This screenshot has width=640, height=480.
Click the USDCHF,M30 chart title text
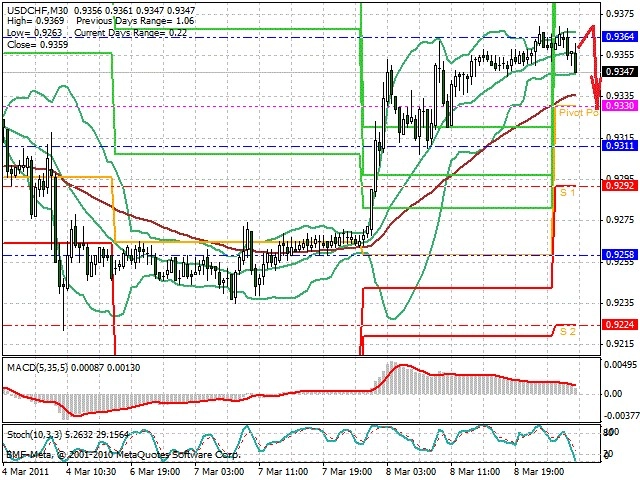[38, 10]
